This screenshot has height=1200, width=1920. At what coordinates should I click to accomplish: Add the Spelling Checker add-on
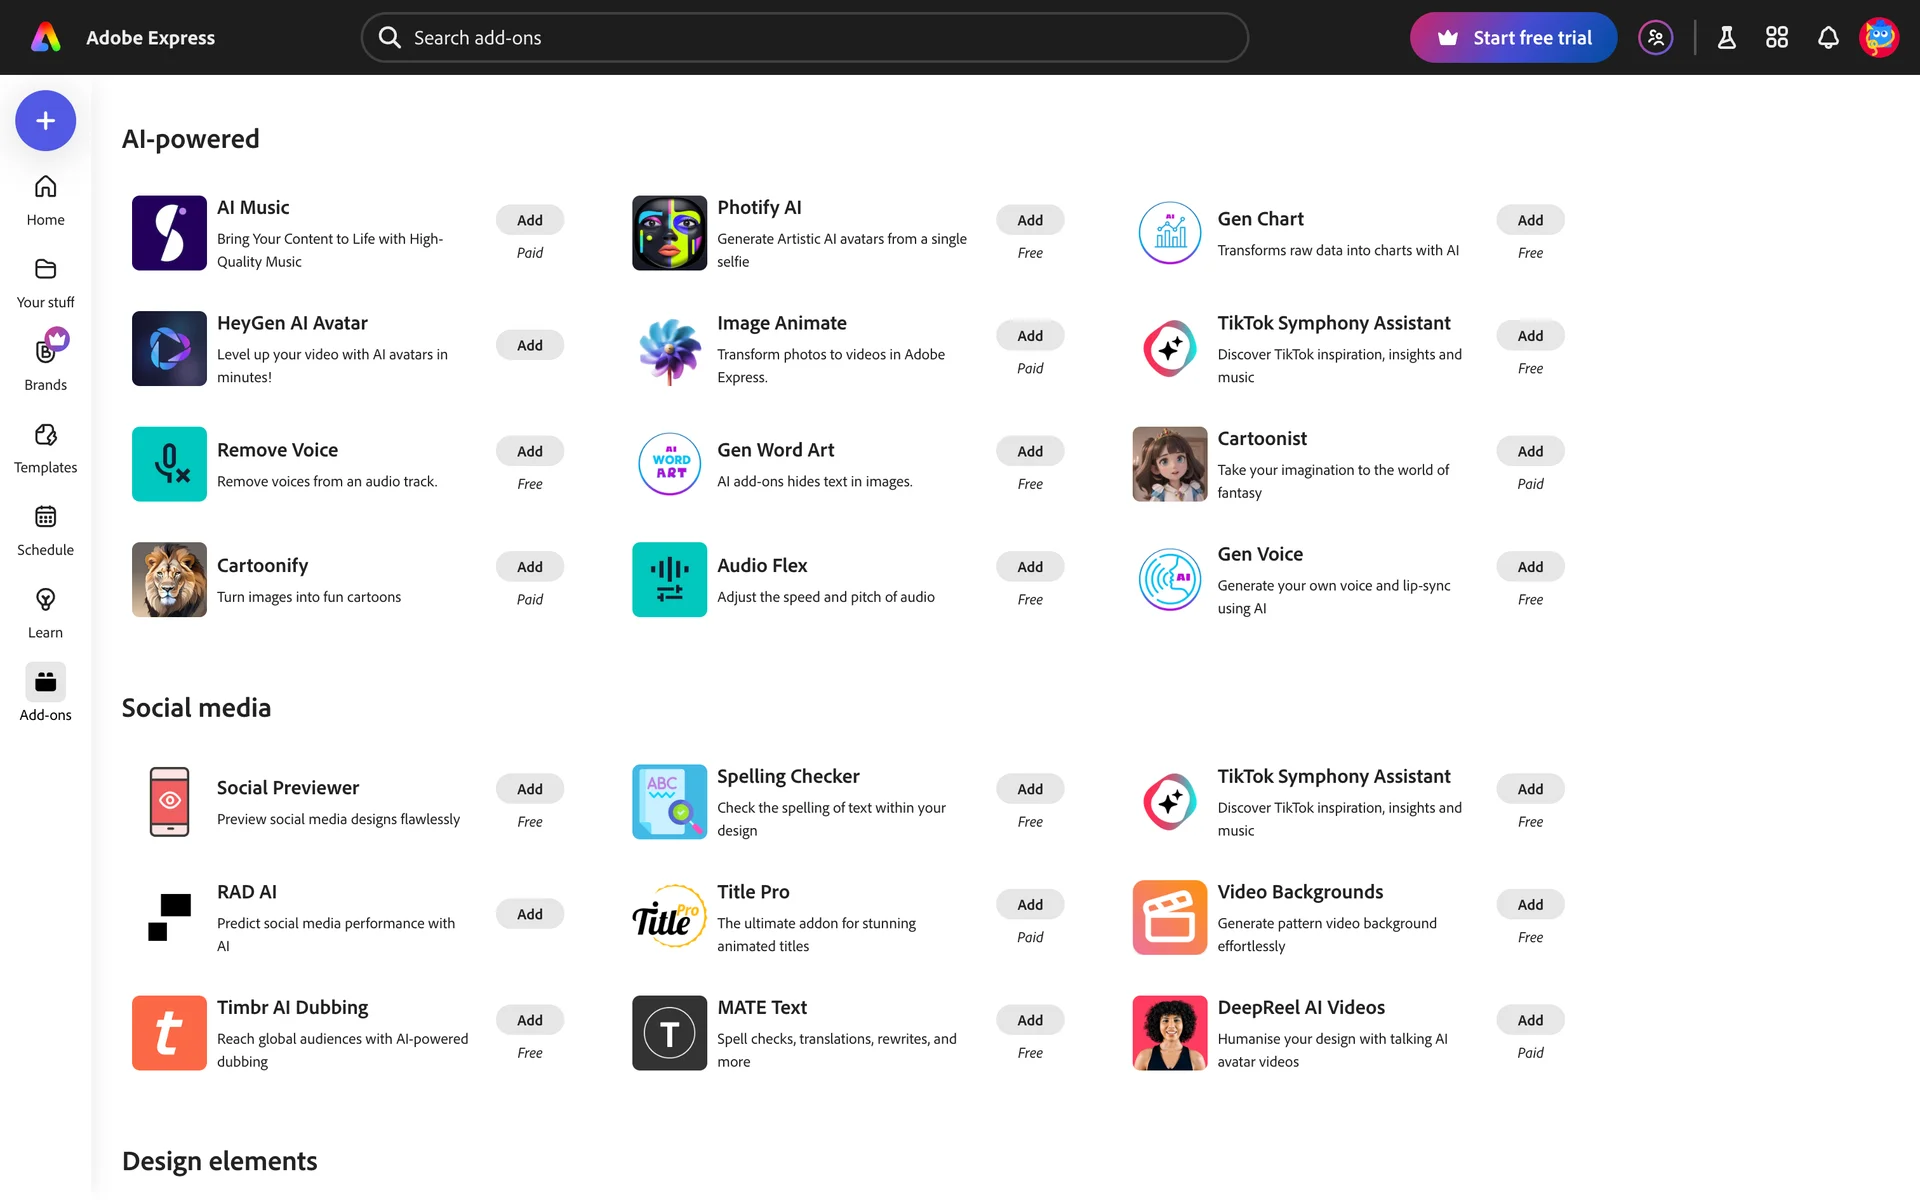[x=1029, y=789]
